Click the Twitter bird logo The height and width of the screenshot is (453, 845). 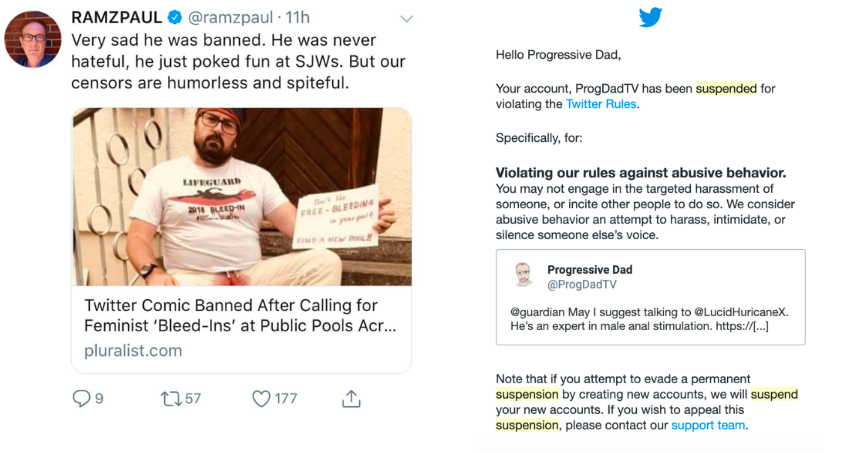click(650, 17)
